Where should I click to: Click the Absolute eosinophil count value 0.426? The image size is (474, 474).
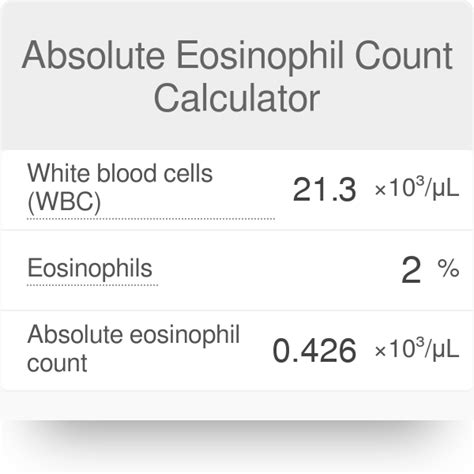(x=314, y=350)
